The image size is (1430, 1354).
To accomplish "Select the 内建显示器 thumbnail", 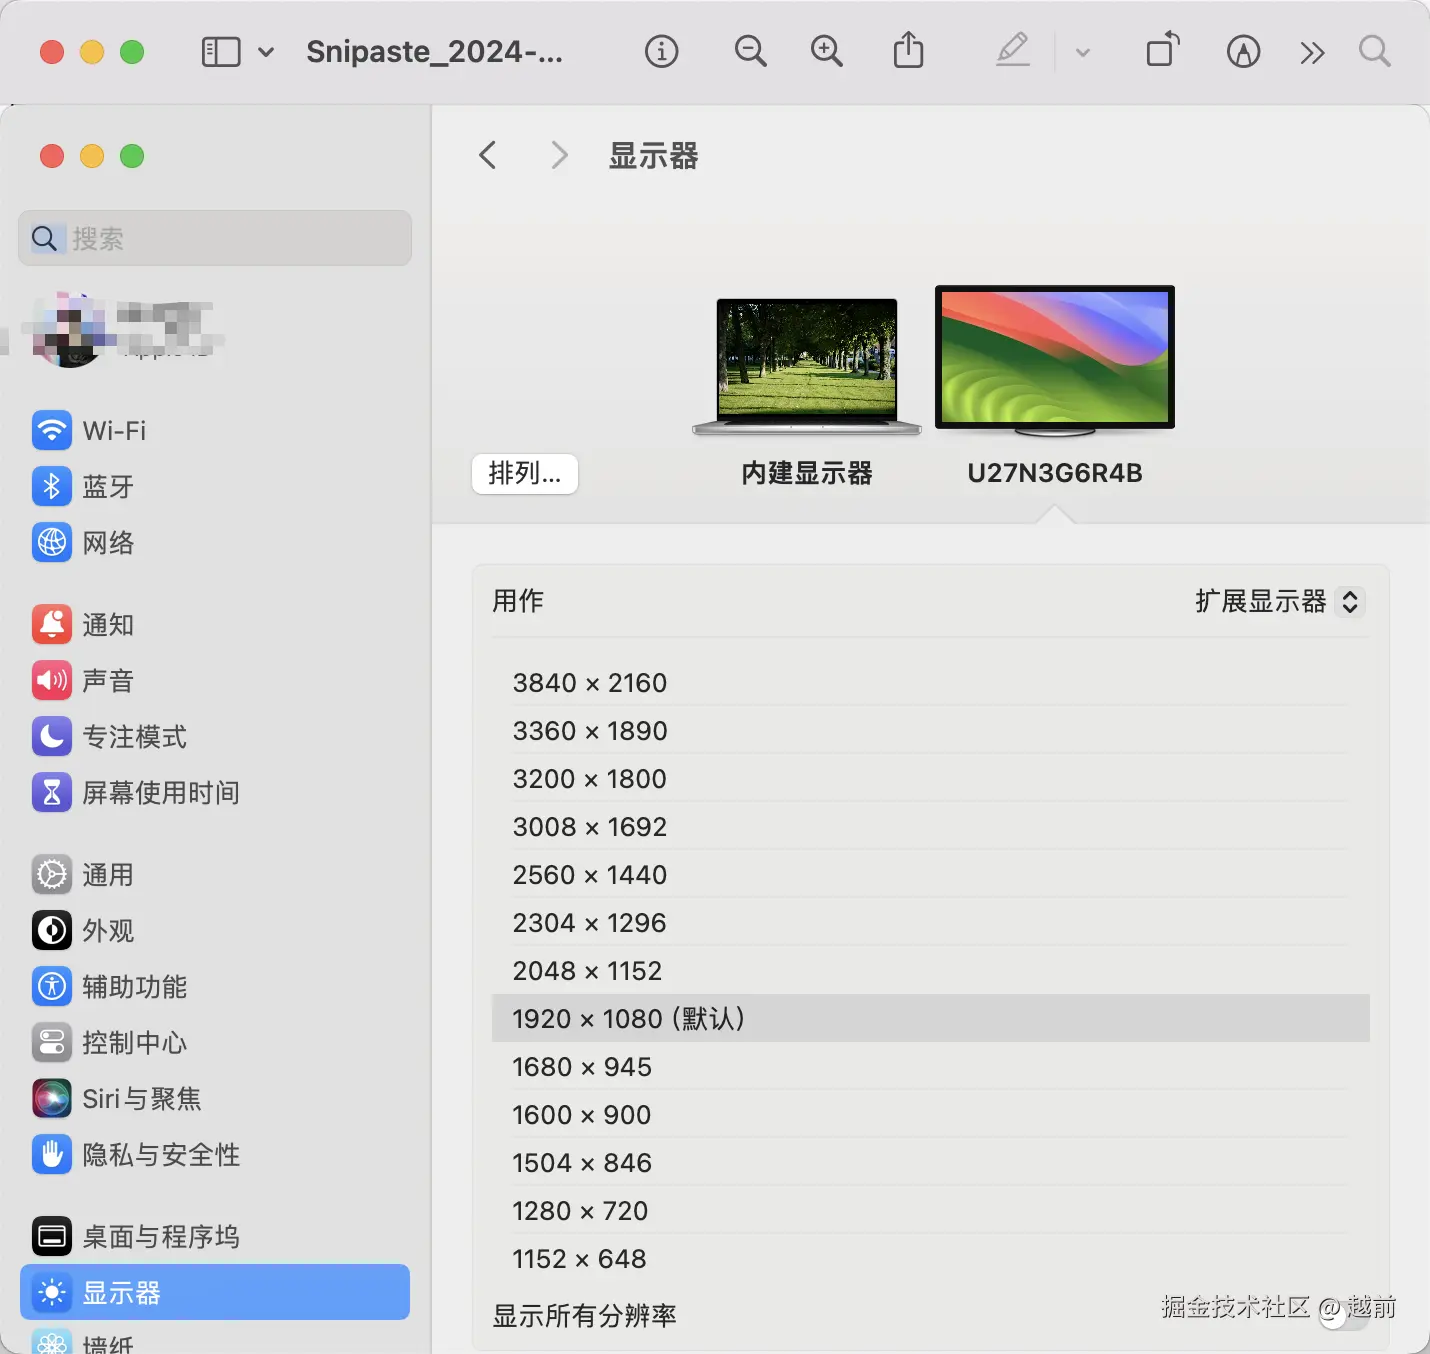I will click(806, 364).
